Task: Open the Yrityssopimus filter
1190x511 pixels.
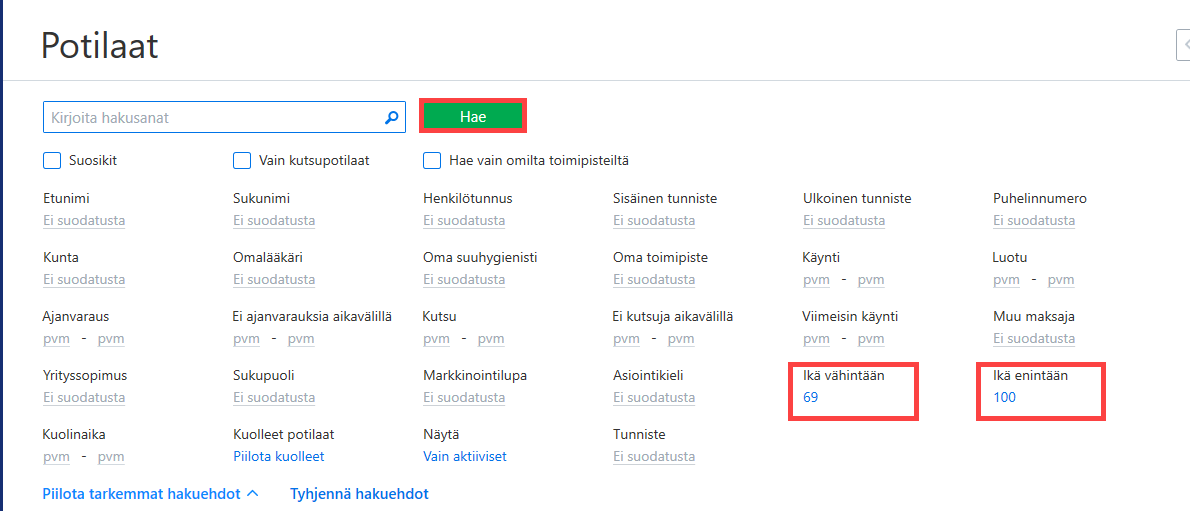Action: click(x=84, y=397)
